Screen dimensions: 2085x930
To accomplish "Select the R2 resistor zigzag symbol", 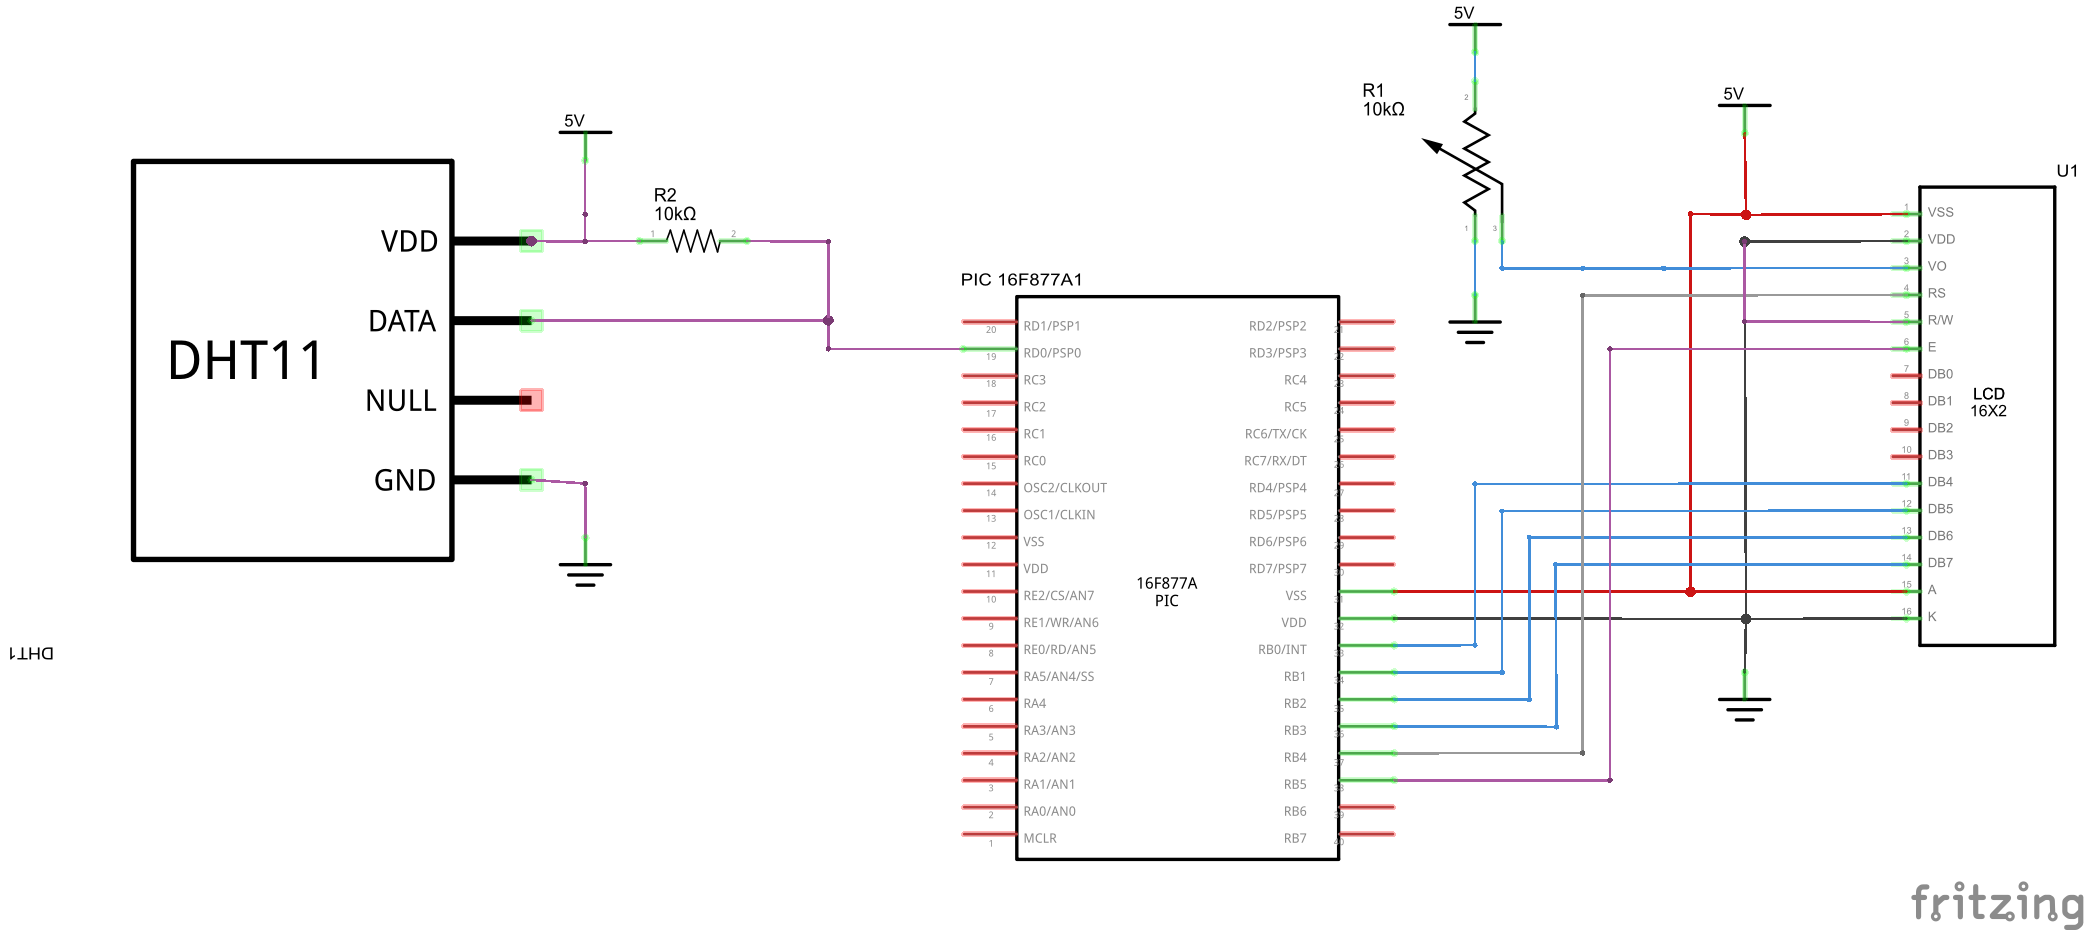I will (x=694, y=241).
